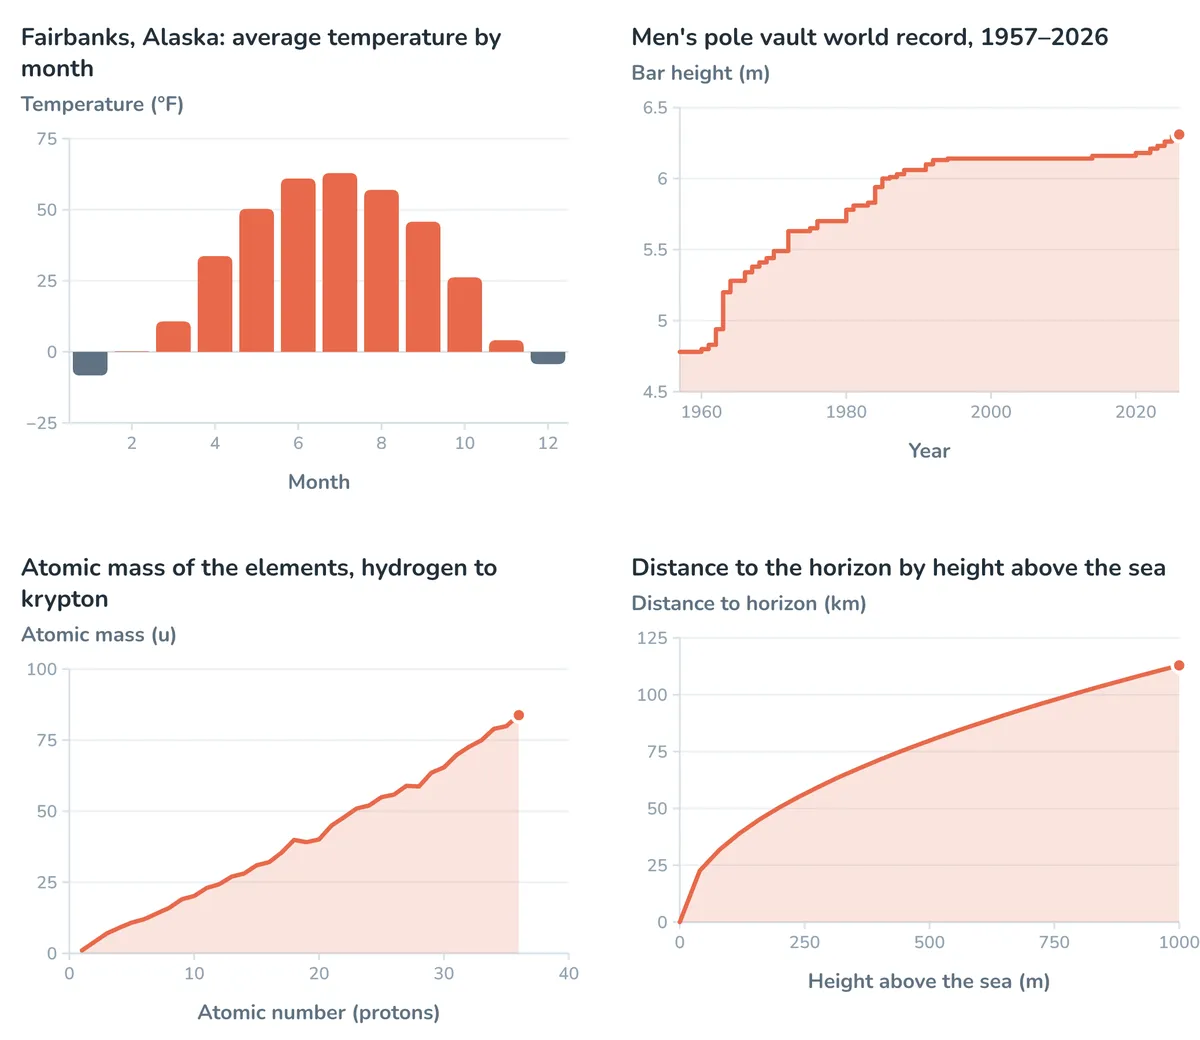
Task: Select the month 6 temperature bar
Action: (298, 265)
